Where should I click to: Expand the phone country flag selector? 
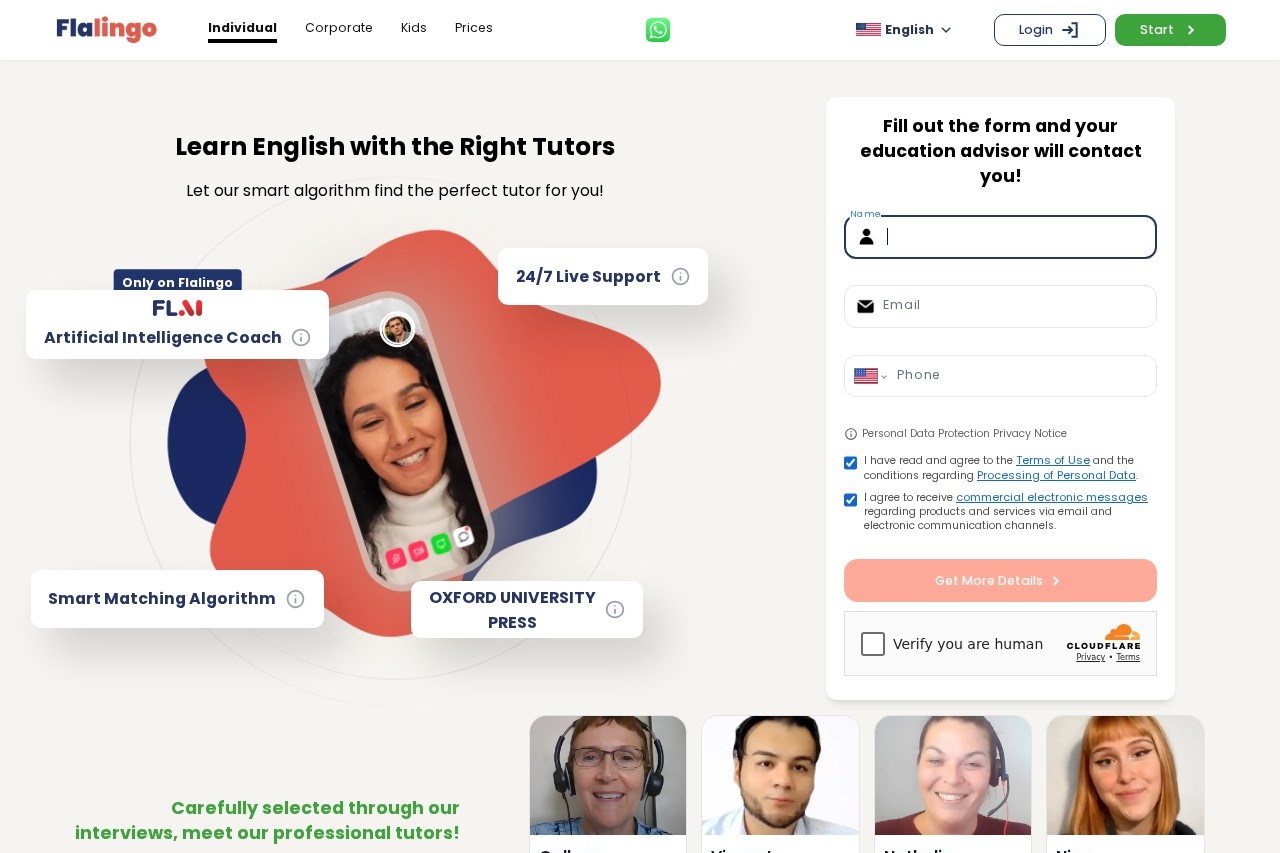tap(870, 376)
